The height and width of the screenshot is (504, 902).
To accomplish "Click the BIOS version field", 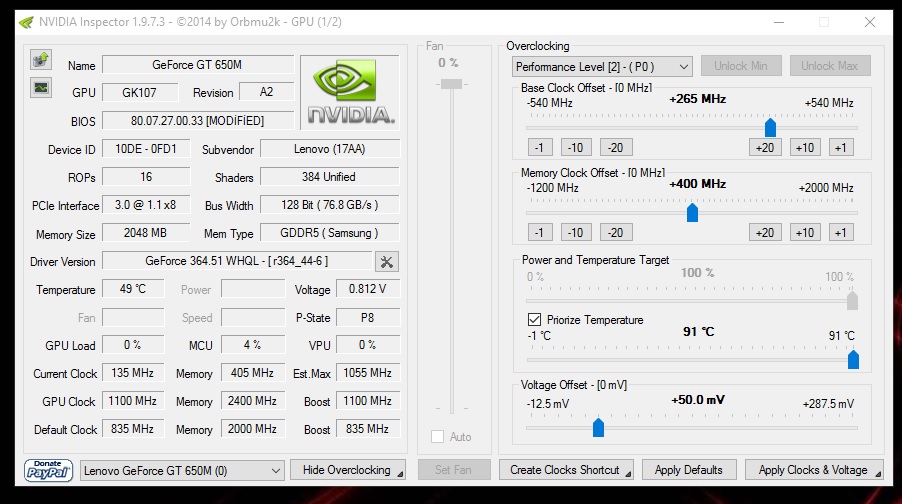I will (198, 121).
